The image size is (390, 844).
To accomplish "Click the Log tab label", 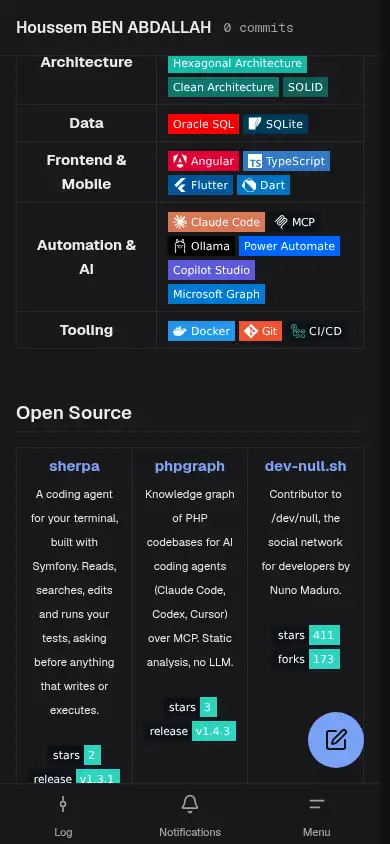I will click(x=63, y=832).
